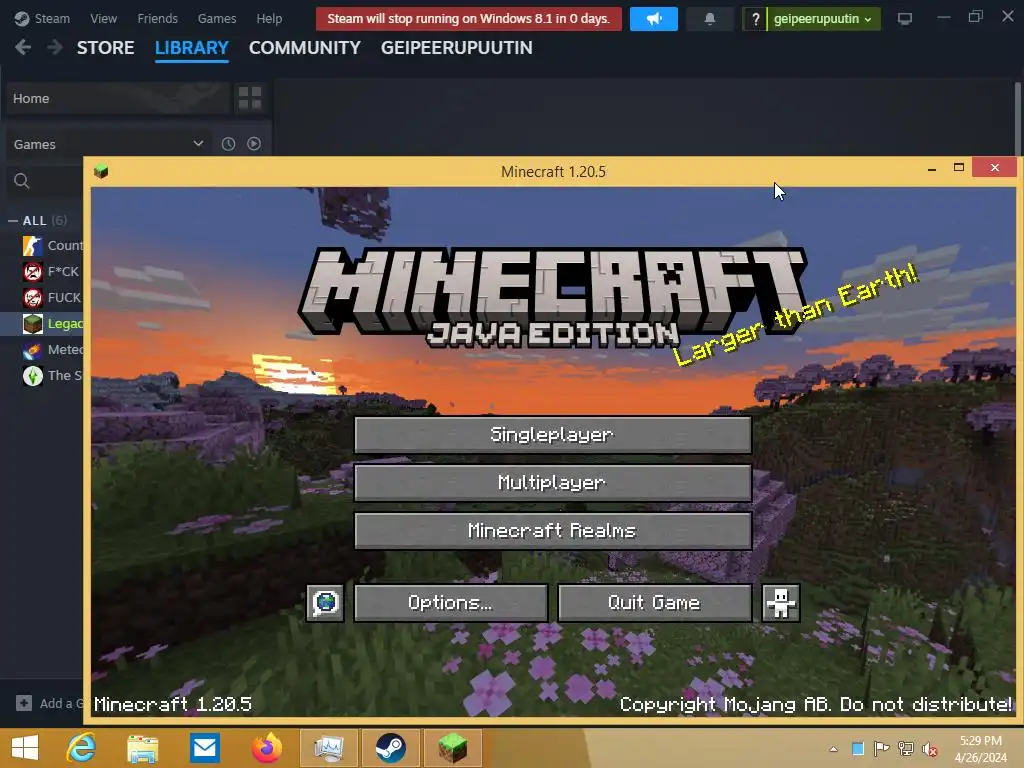Click the Minecraft 1.20.5 version text

pyautogui.click(x=172, y=704)
